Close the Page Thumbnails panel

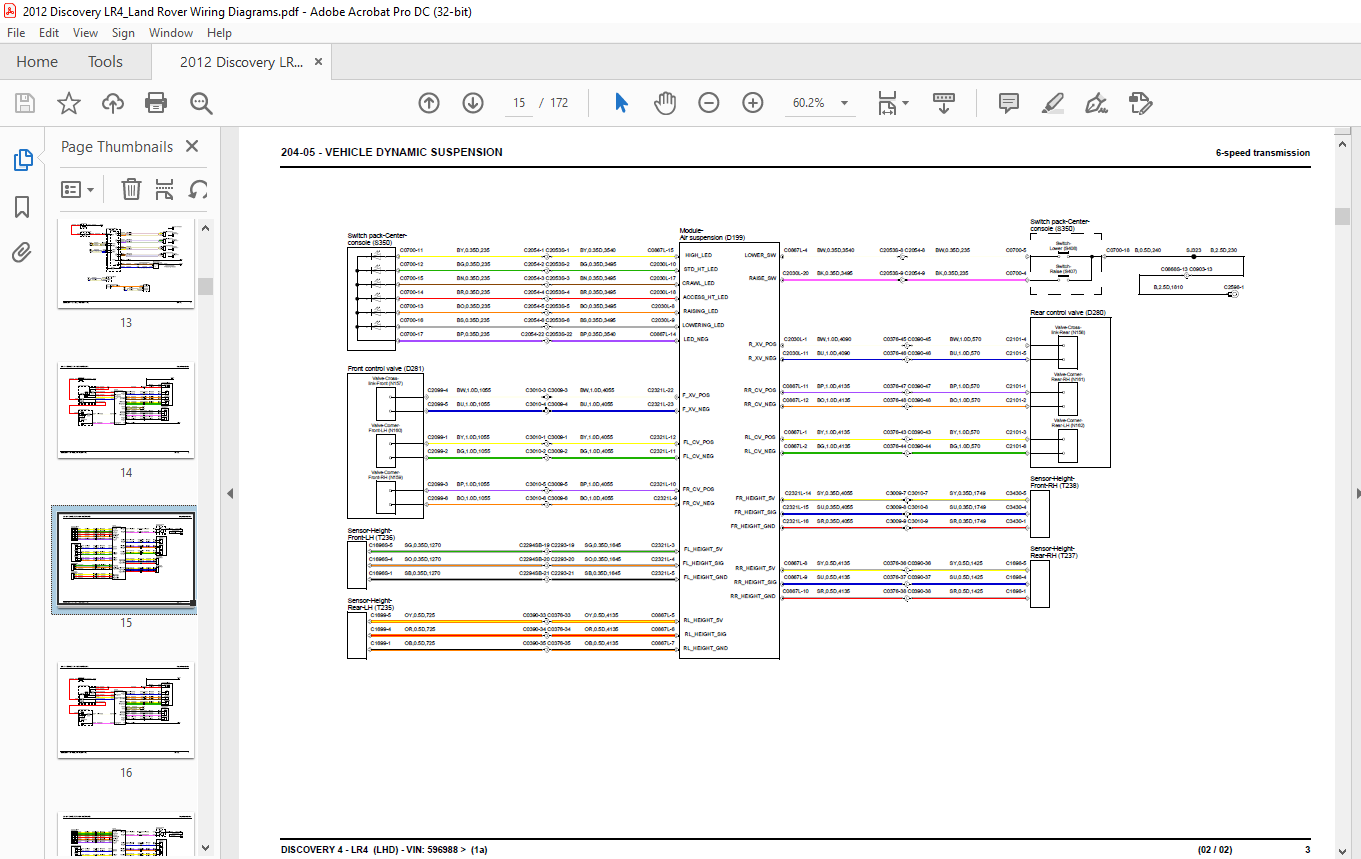[192, 147]
